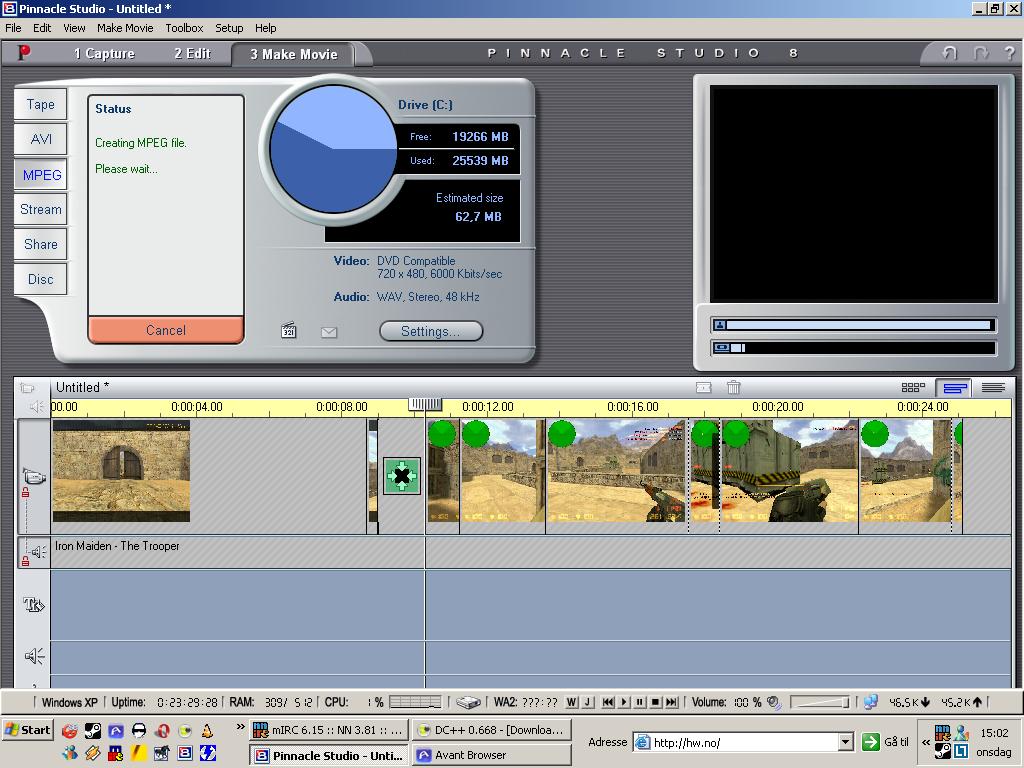The image size is (1024, 768).
Task: Click the title overlay track icon
Action: click(x=33, y=604)
